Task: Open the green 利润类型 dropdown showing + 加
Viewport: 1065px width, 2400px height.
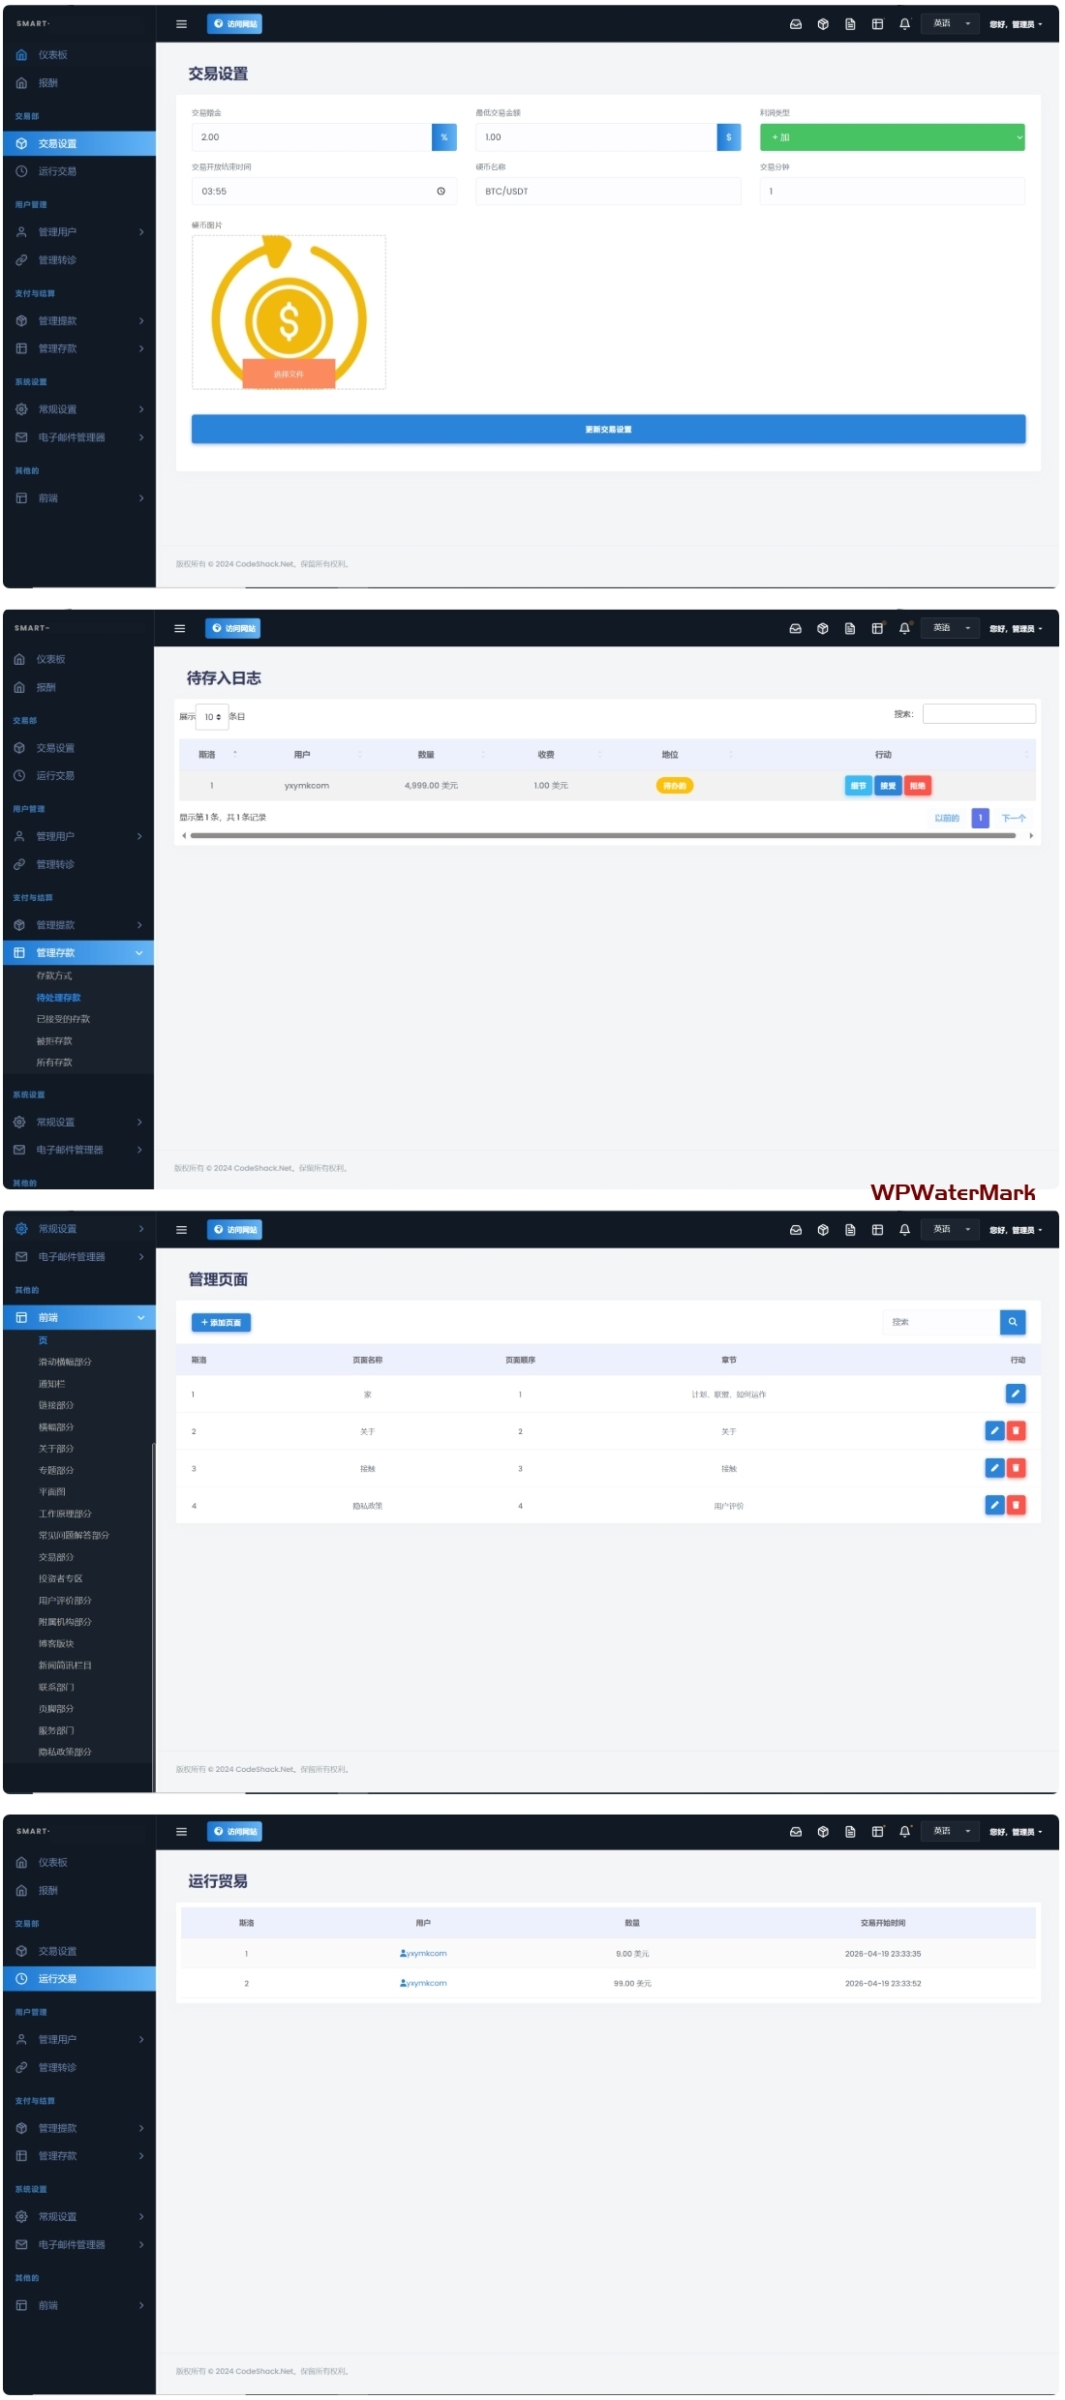Action: coord(892,137)
